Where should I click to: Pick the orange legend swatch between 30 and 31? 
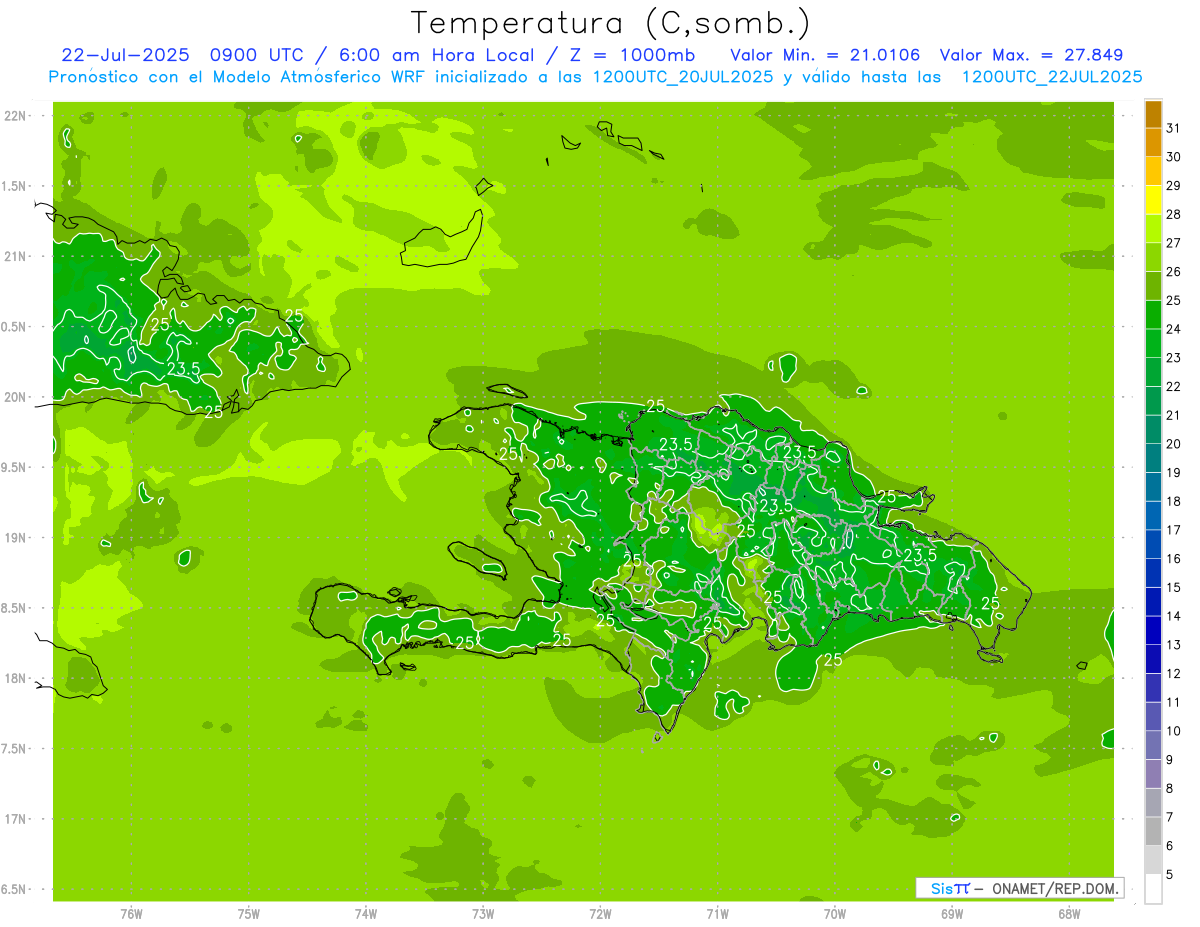1153,143
